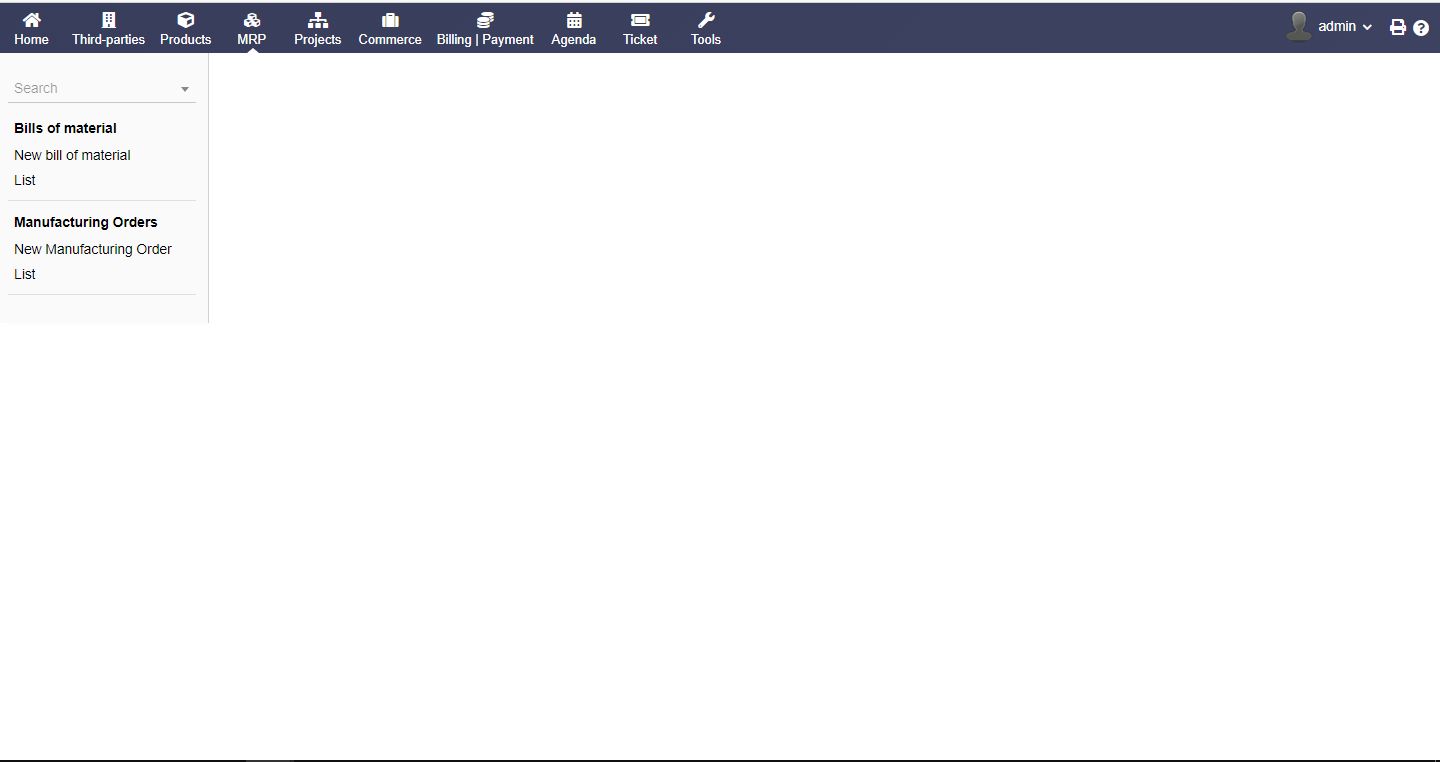Select the MRP menu label
This screenshot has height=762, width=1440.
coord(252,40)
